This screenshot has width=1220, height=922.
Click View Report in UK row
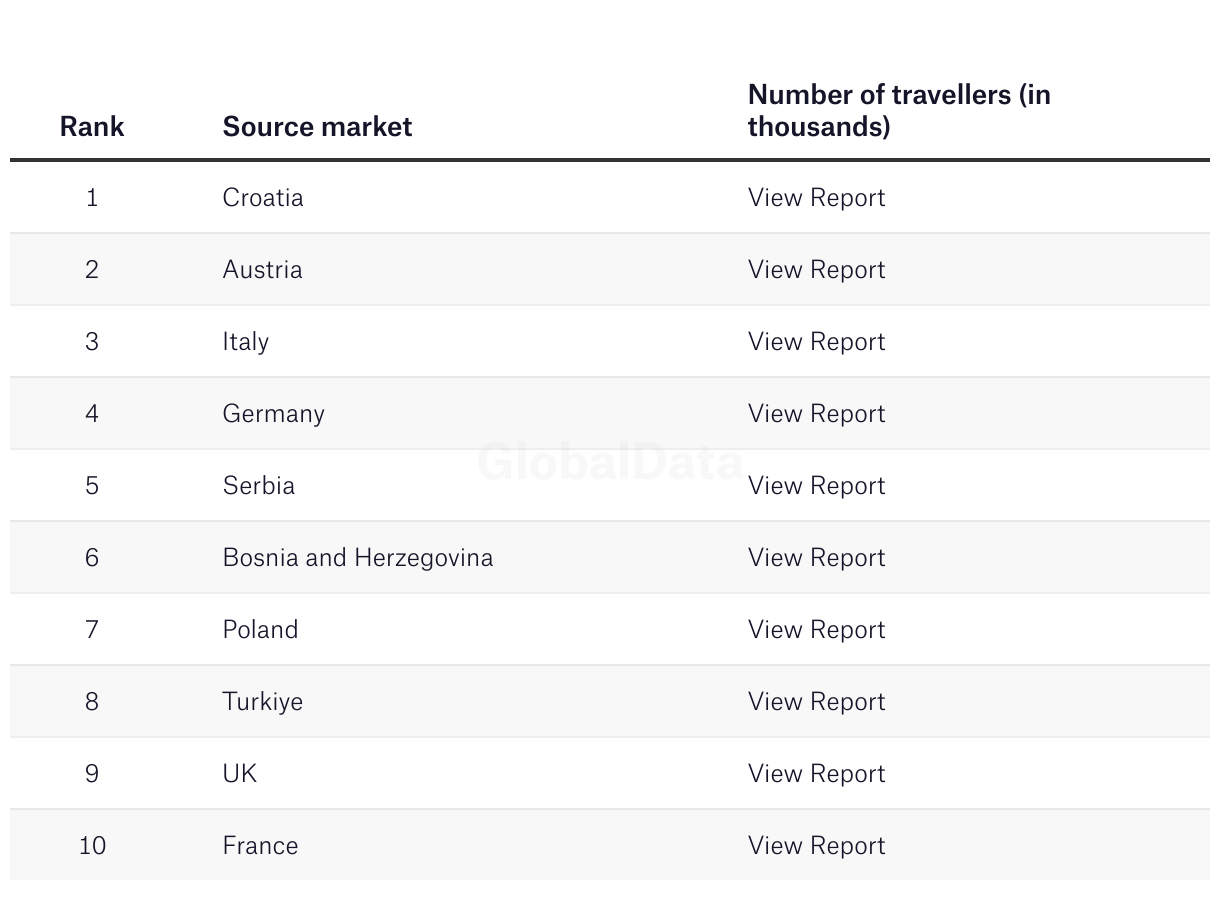816,774
